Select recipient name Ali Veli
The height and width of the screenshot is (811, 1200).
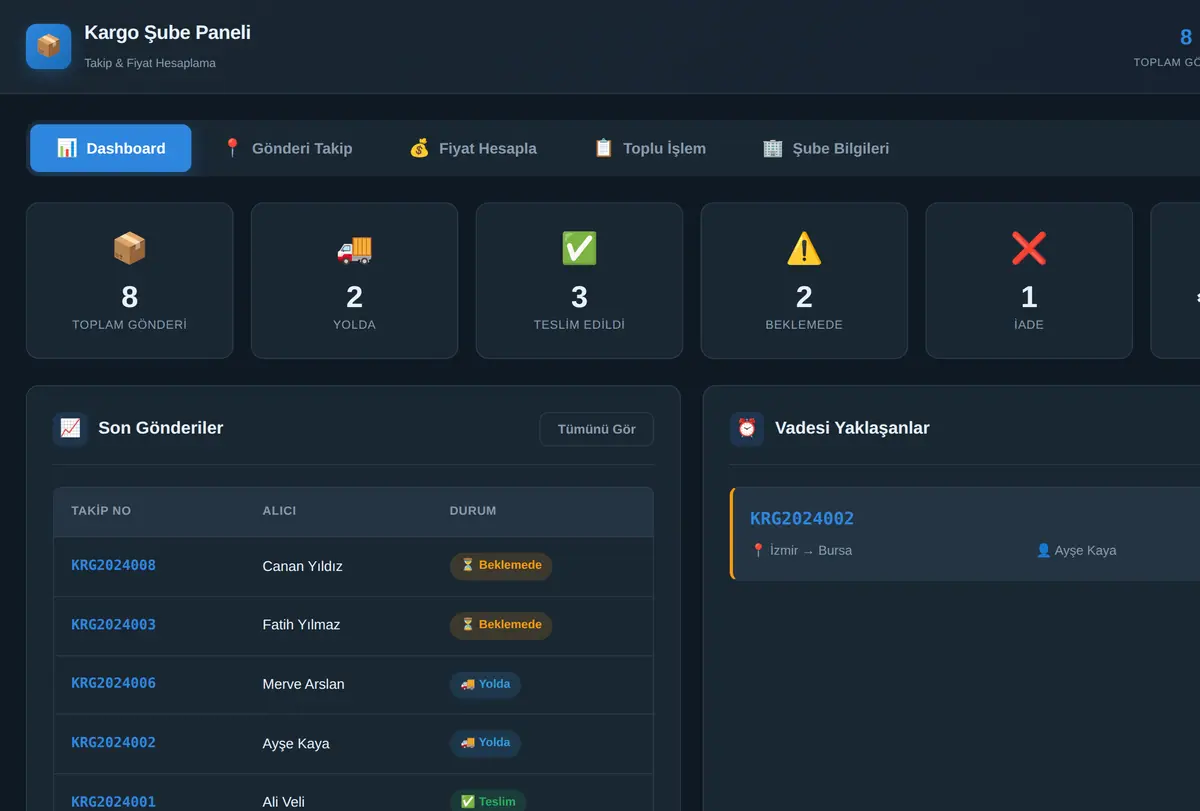pyautogui.click(x=283, y=802)
